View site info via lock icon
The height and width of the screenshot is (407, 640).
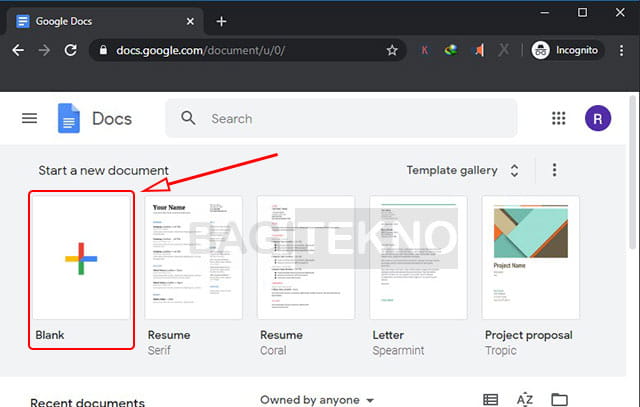click(103, 50)
